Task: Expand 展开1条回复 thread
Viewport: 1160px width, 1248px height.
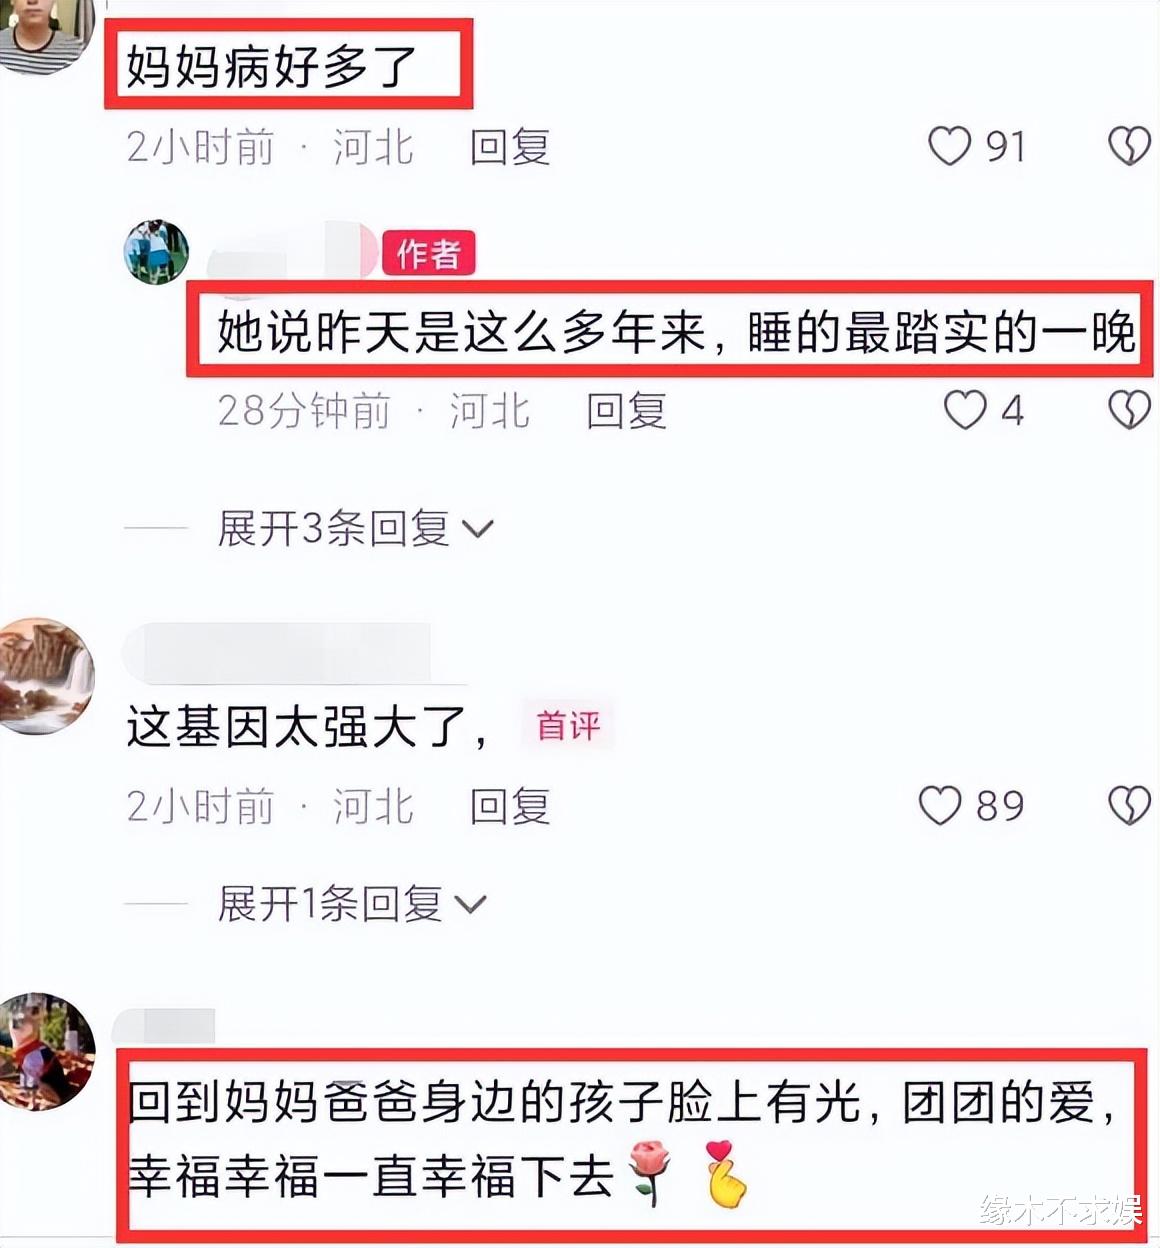Action: 352,904
